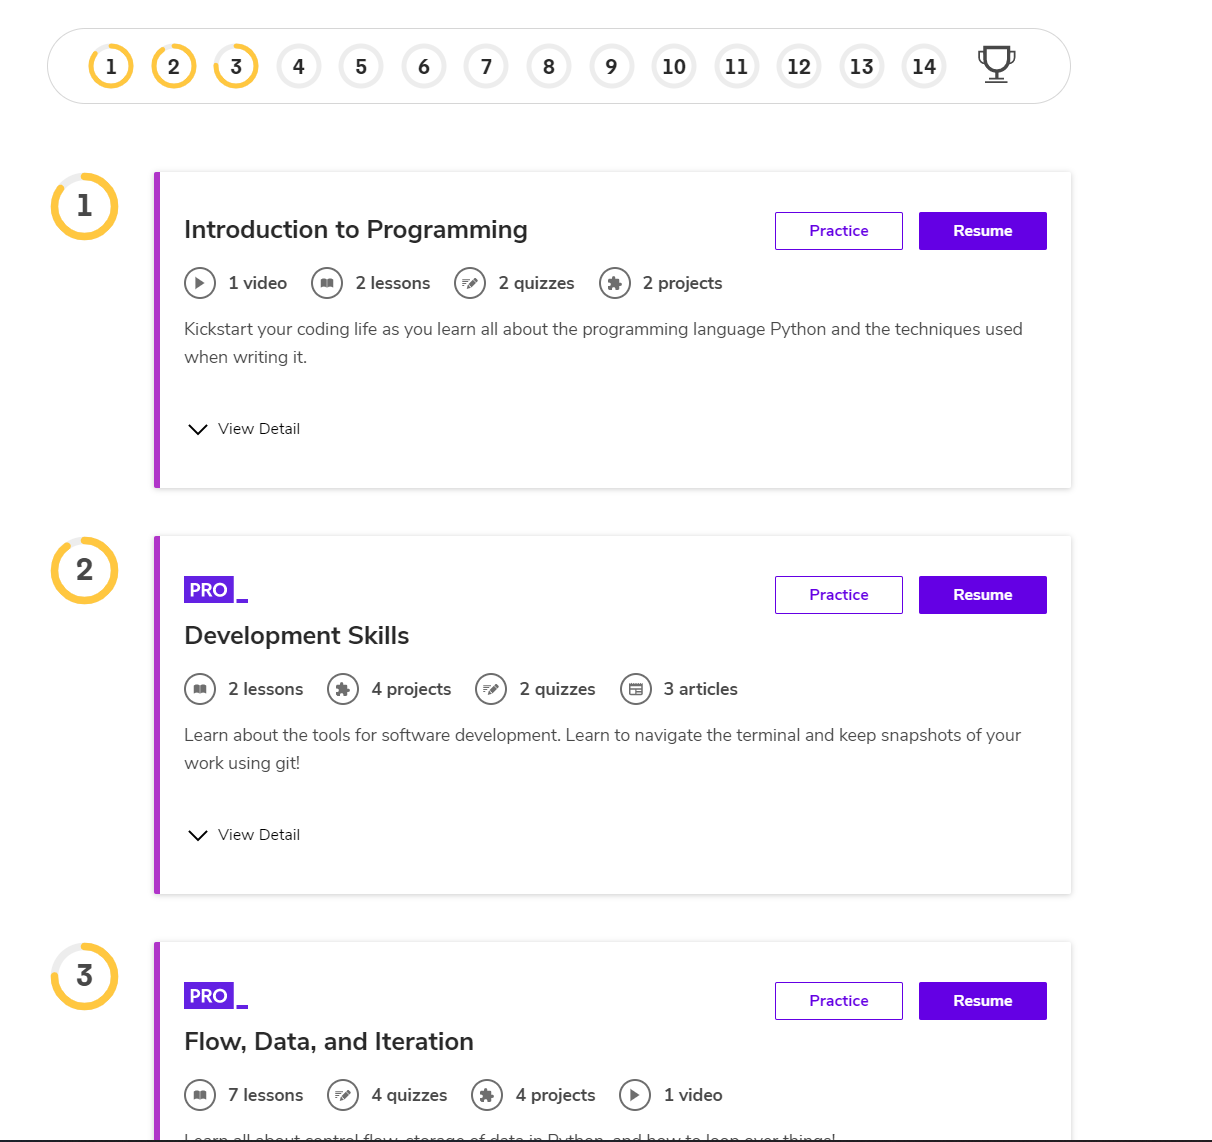Click the video play icon in Flow, Data, and Iteration
This screenshot has height=1142, width=1212.
(635, 1095)
